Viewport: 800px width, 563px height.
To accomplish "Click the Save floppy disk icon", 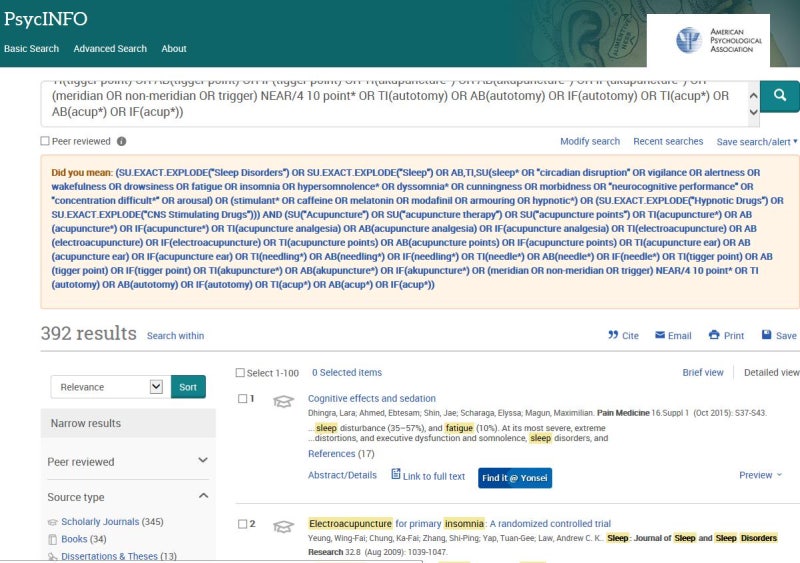I will (x=766, y=335).
